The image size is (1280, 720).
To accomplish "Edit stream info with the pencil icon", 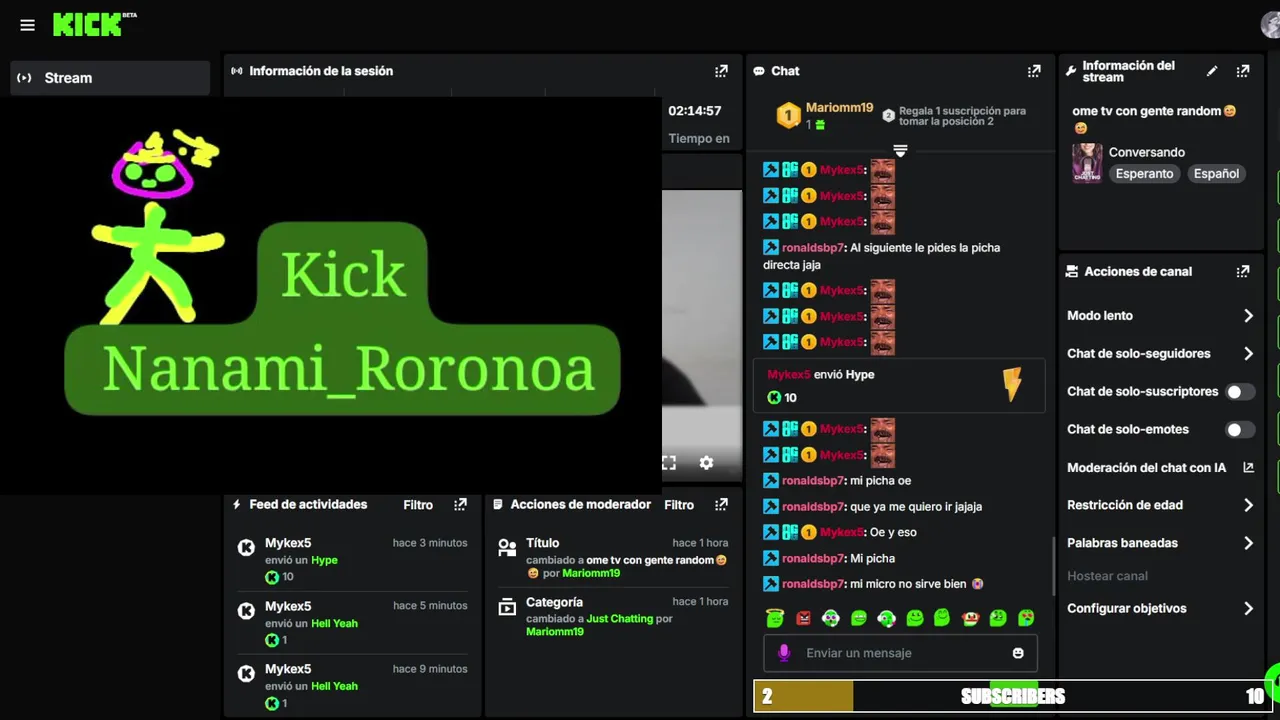I will 1212,71.
